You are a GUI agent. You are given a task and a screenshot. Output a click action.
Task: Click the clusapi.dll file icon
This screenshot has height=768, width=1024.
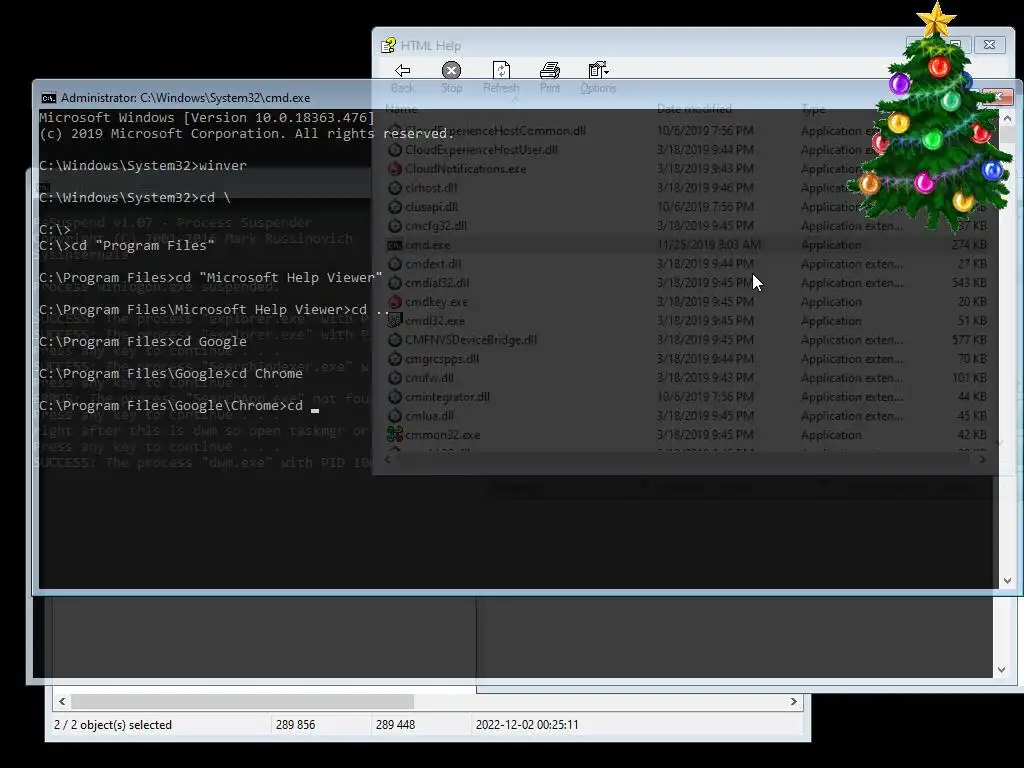(x=394, y=206)
